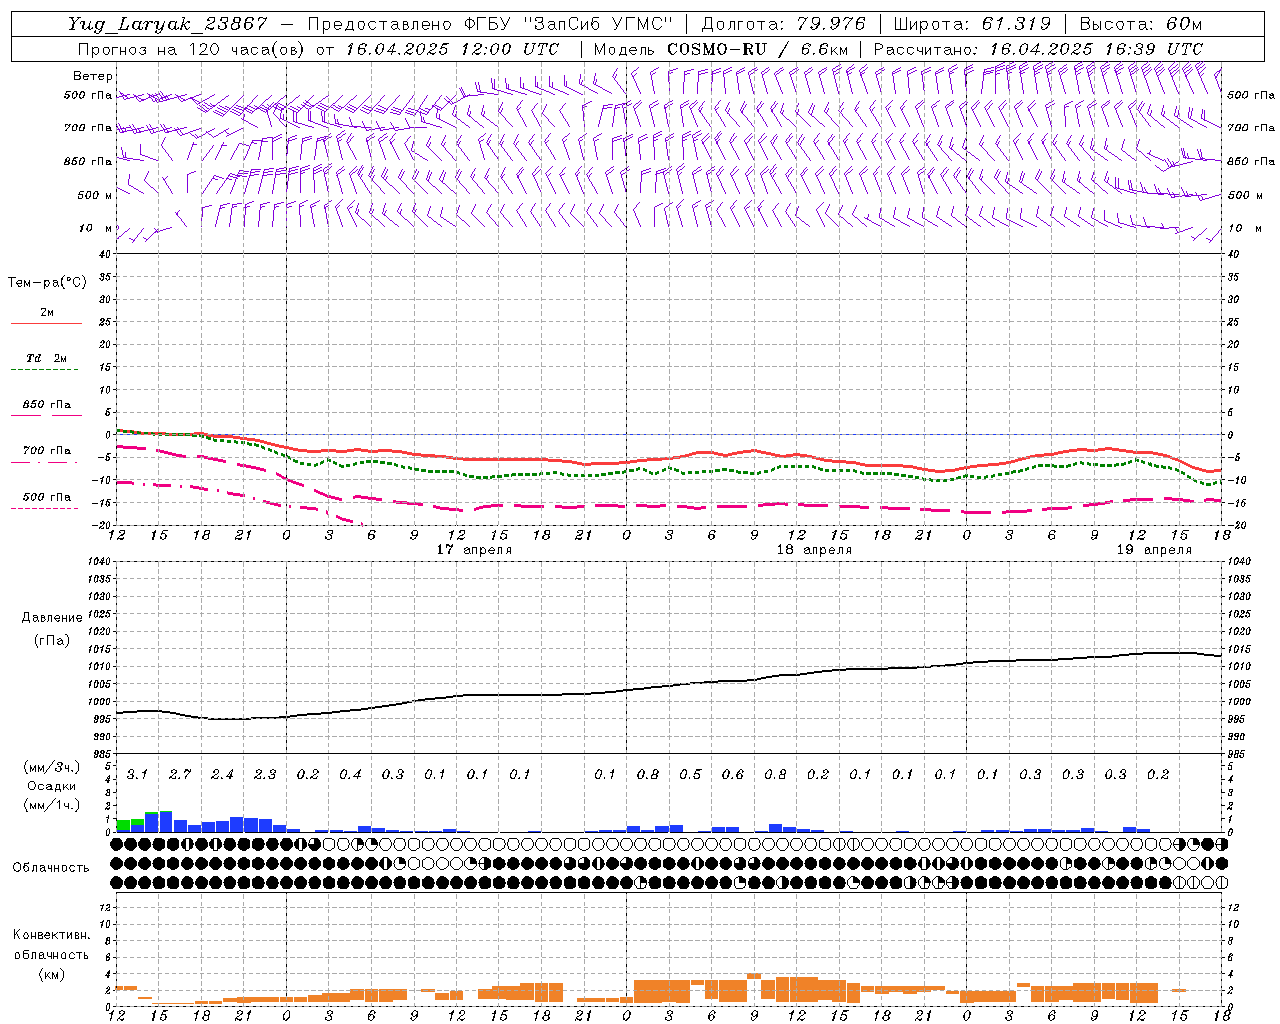
Task: Click the '18 апреля' date label
Action: pos(814,550)
